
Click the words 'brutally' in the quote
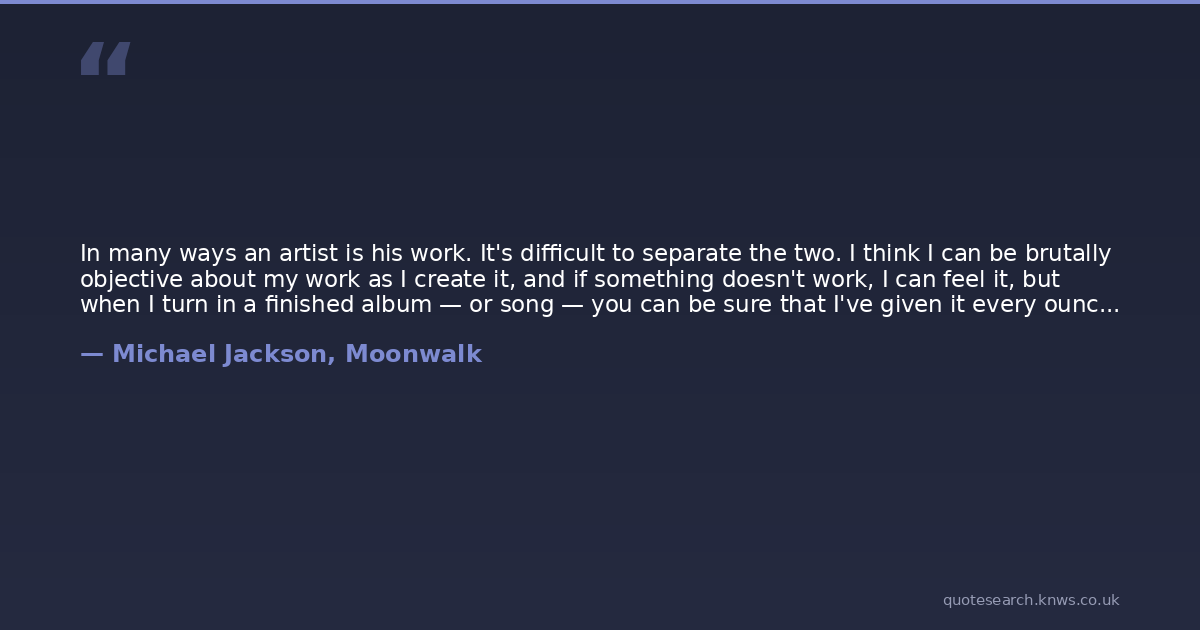tap(1067, 253)
